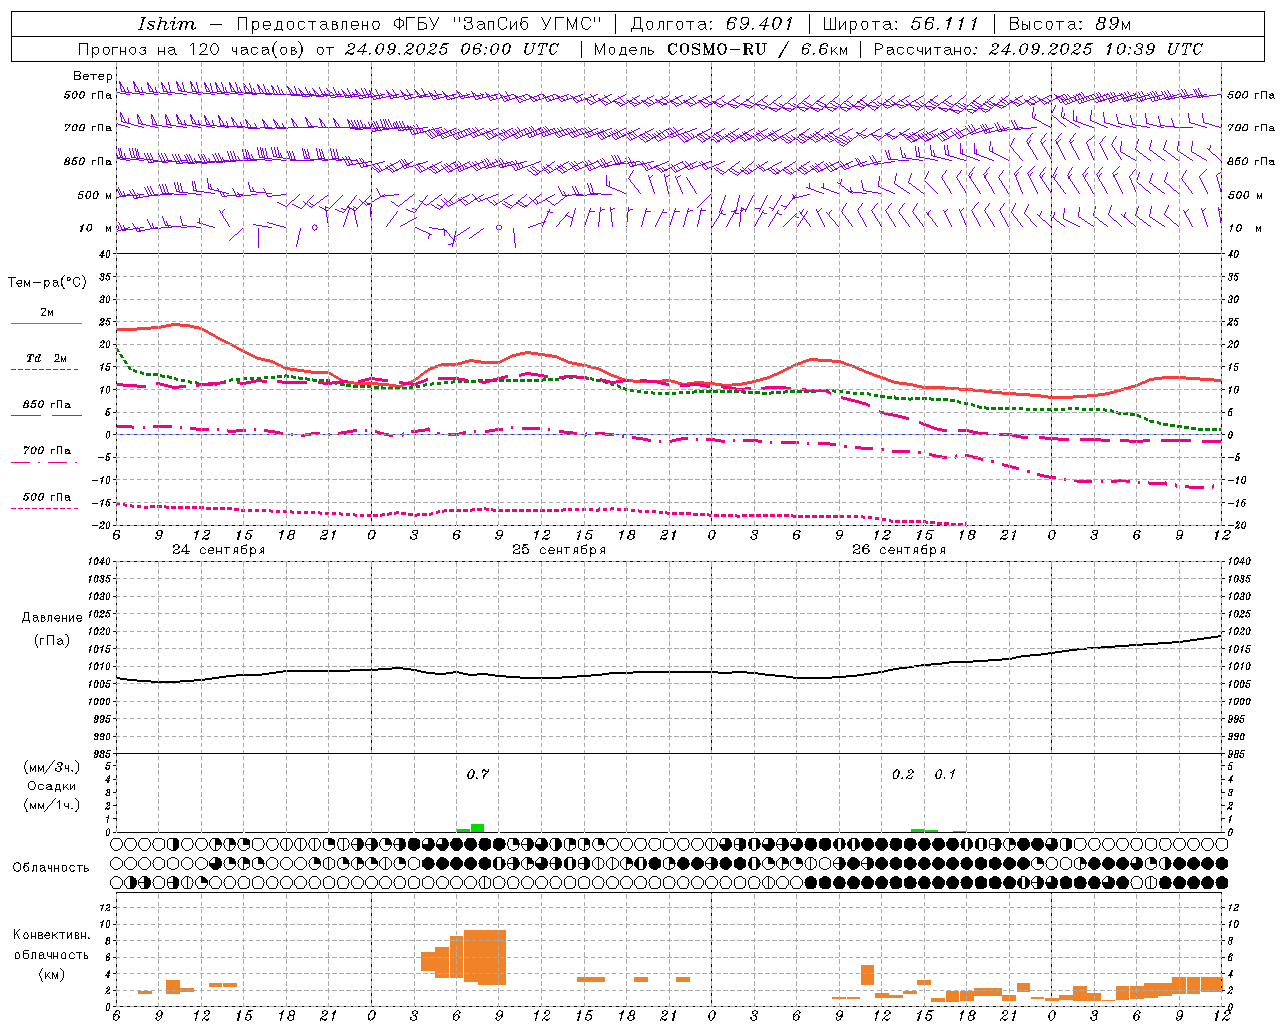The width and height of the screenshot is (1280, 1024).
Task: Click the Рассчитано: 24.09.2025 10:39 UTC timestamp
Action: click(x=1038, y=49)
